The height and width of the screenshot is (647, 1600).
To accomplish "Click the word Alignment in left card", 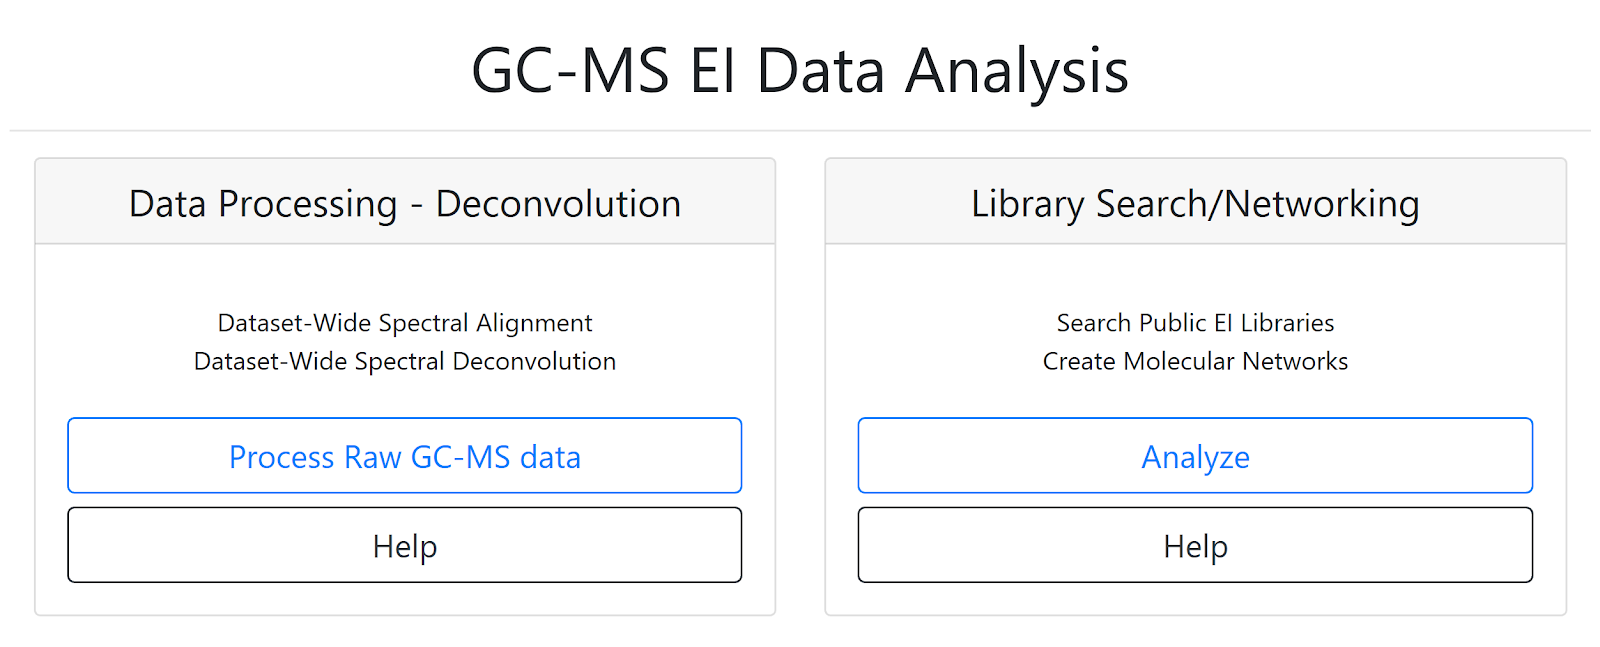I will pyautogui.click(x=534, y=323).
